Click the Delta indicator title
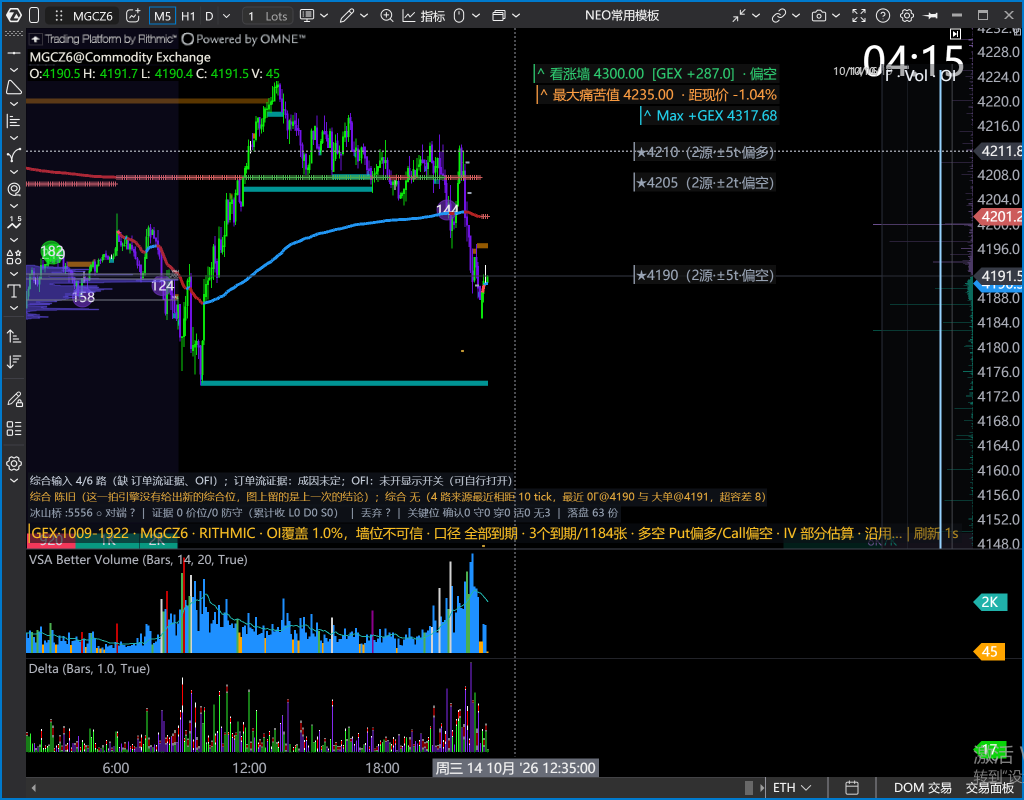Screen dimensions: 1024x800 (89, 669)
